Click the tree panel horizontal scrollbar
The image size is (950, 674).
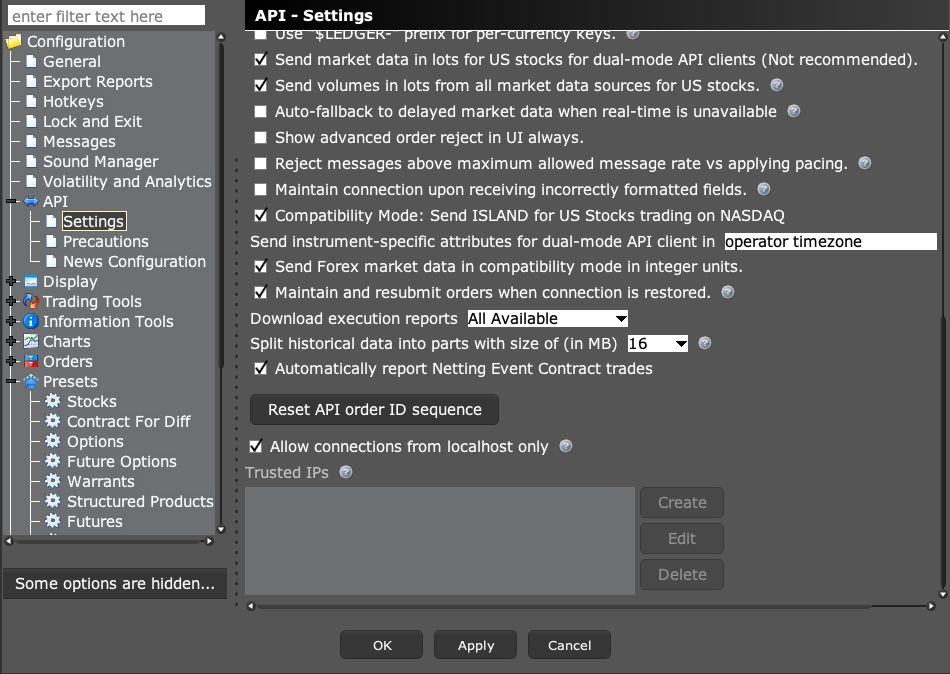click(109, 541)
